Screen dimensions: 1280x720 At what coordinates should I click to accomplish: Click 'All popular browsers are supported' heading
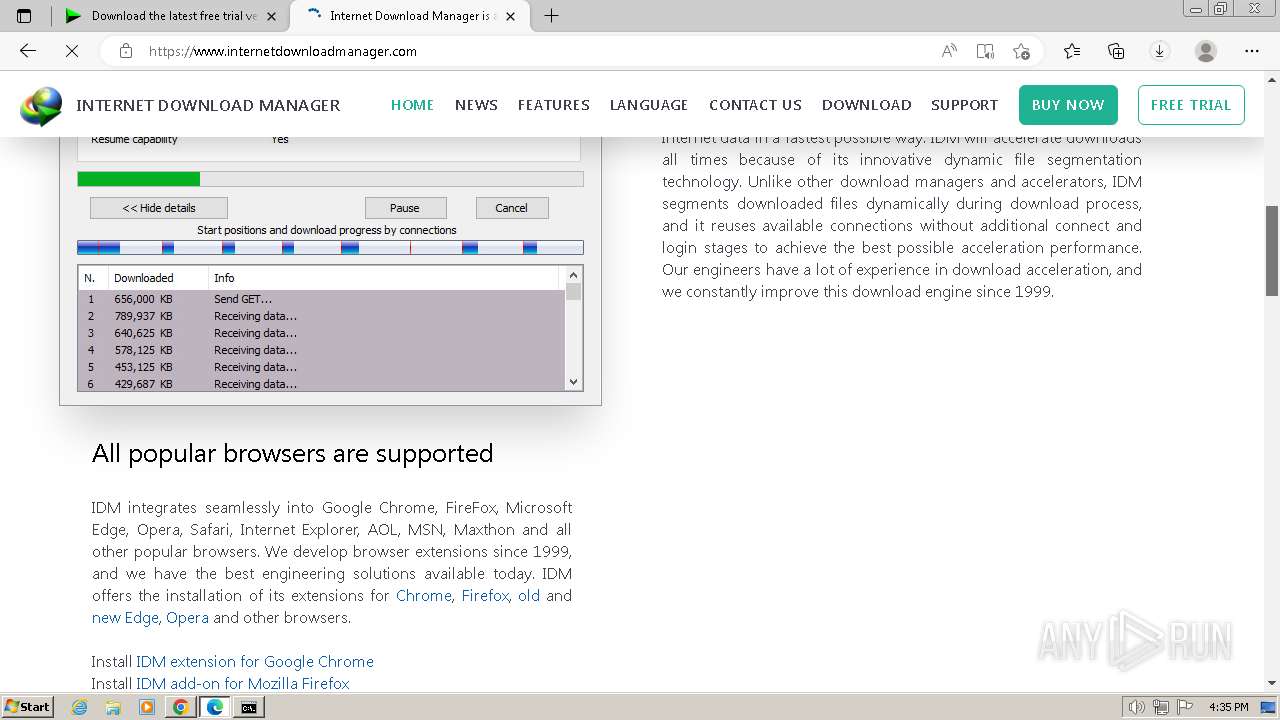coord(293,453)
